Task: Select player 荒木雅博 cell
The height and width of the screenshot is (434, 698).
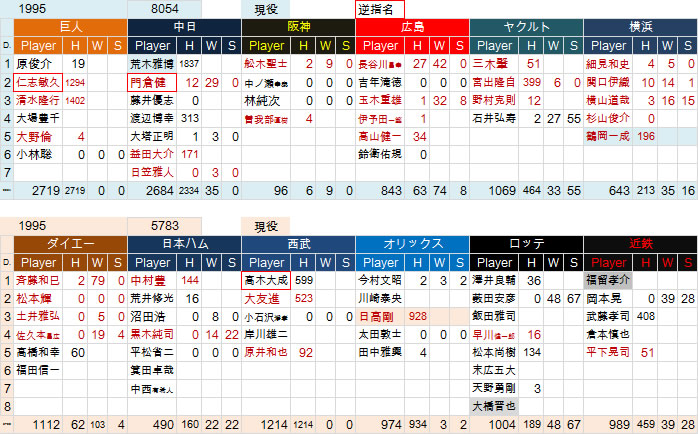Action: [x=152, y=64]
